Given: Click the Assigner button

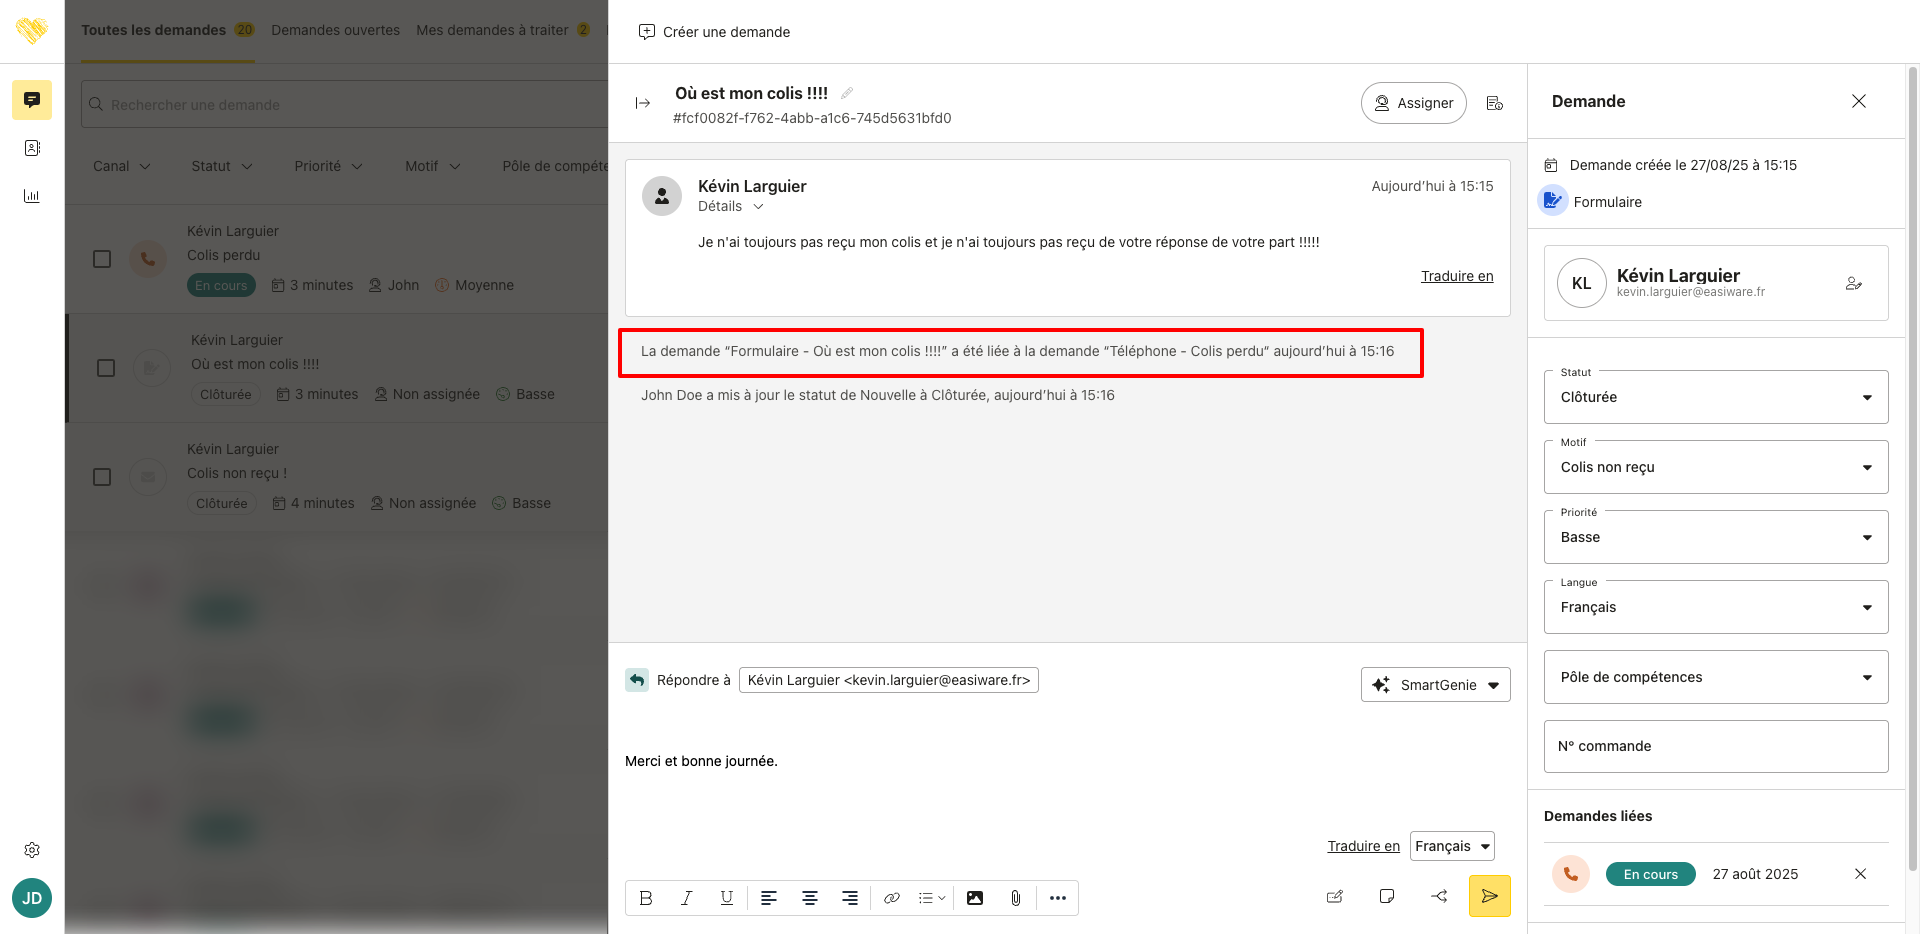Looking at the screenshot, I should (x=1413, y=103).
